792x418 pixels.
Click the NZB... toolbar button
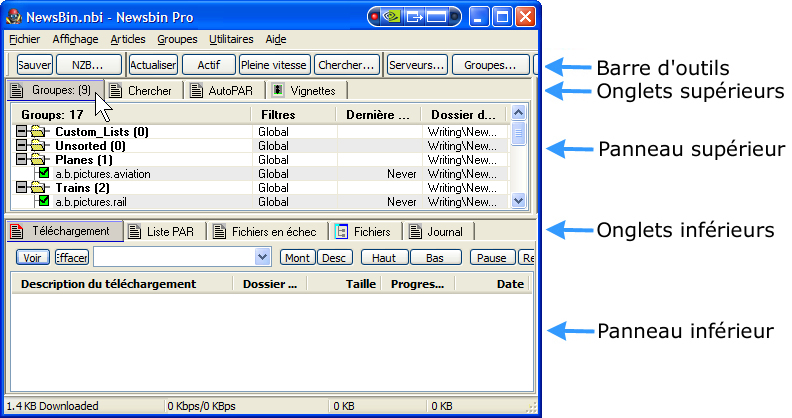pos(89,65)
